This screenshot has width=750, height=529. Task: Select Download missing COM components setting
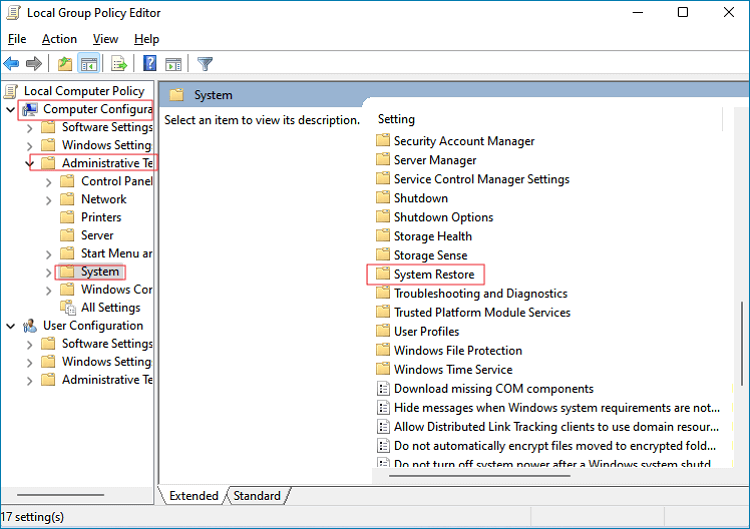click(x=494, y=388)
